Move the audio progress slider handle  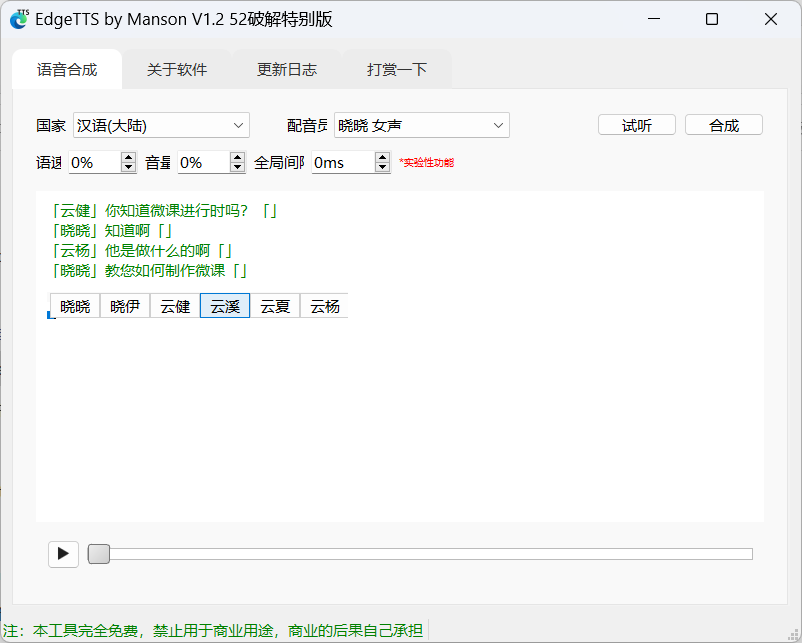[99, 554]
